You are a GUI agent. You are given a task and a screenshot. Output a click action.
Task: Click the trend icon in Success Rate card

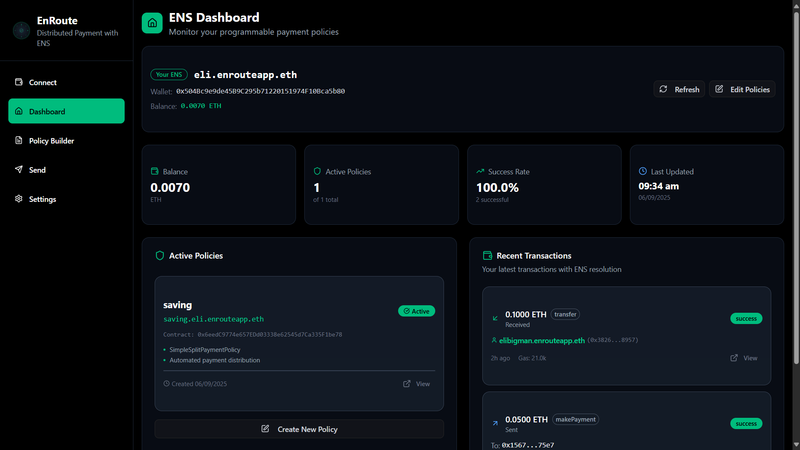[x=480, y=172]
